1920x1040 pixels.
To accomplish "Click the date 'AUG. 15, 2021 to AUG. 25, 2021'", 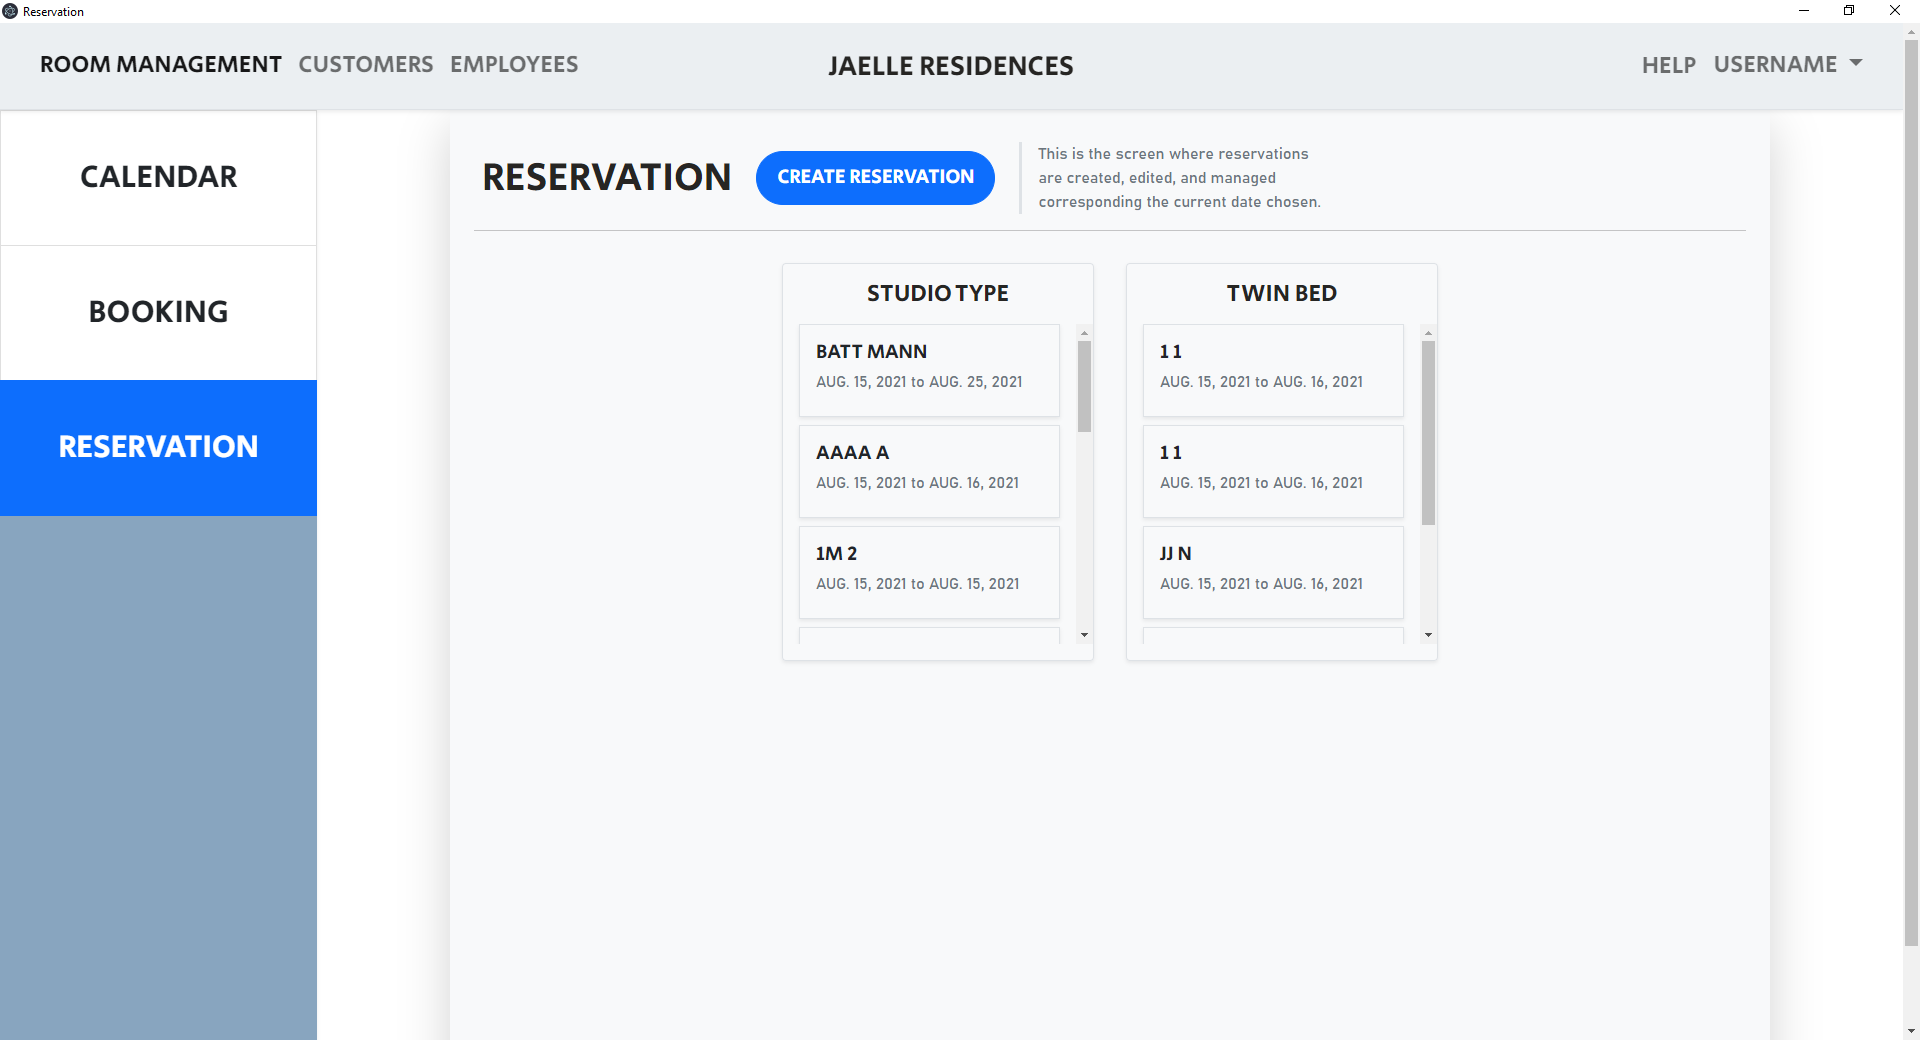I will [x=919, y=382].
